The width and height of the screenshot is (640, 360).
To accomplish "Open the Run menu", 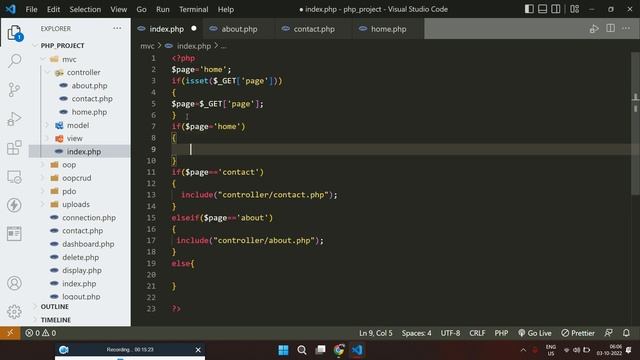I will 162,9.
